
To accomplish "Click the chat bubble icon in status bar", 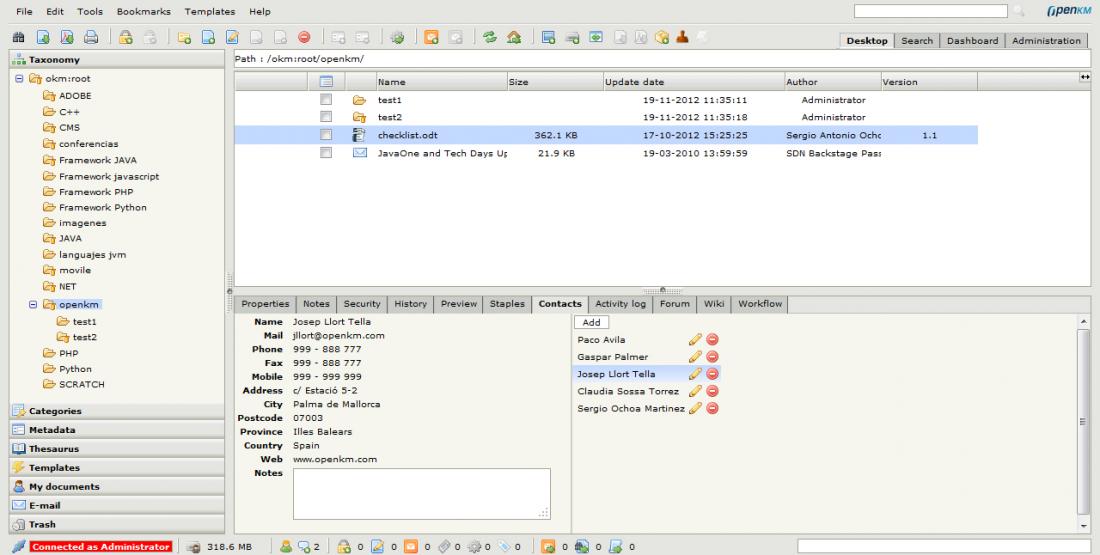I will click(304, 547).
